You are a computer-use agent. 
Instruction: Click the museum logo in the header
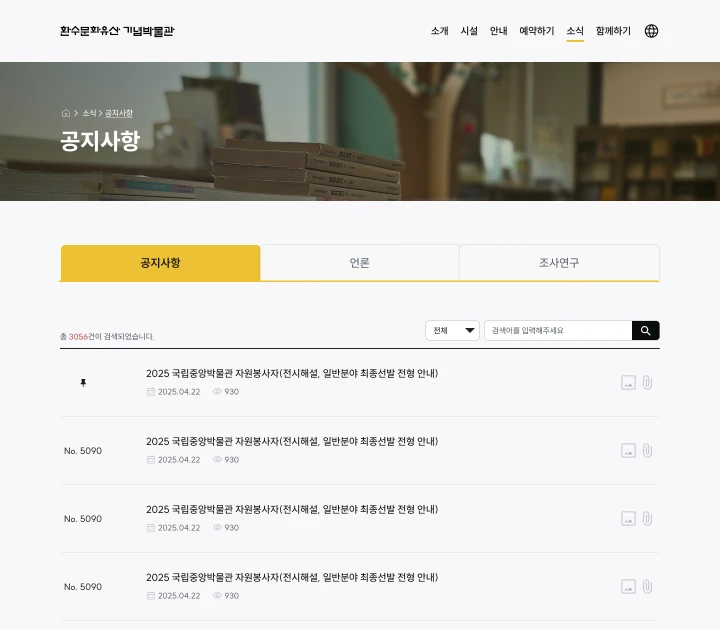point(117,31)
